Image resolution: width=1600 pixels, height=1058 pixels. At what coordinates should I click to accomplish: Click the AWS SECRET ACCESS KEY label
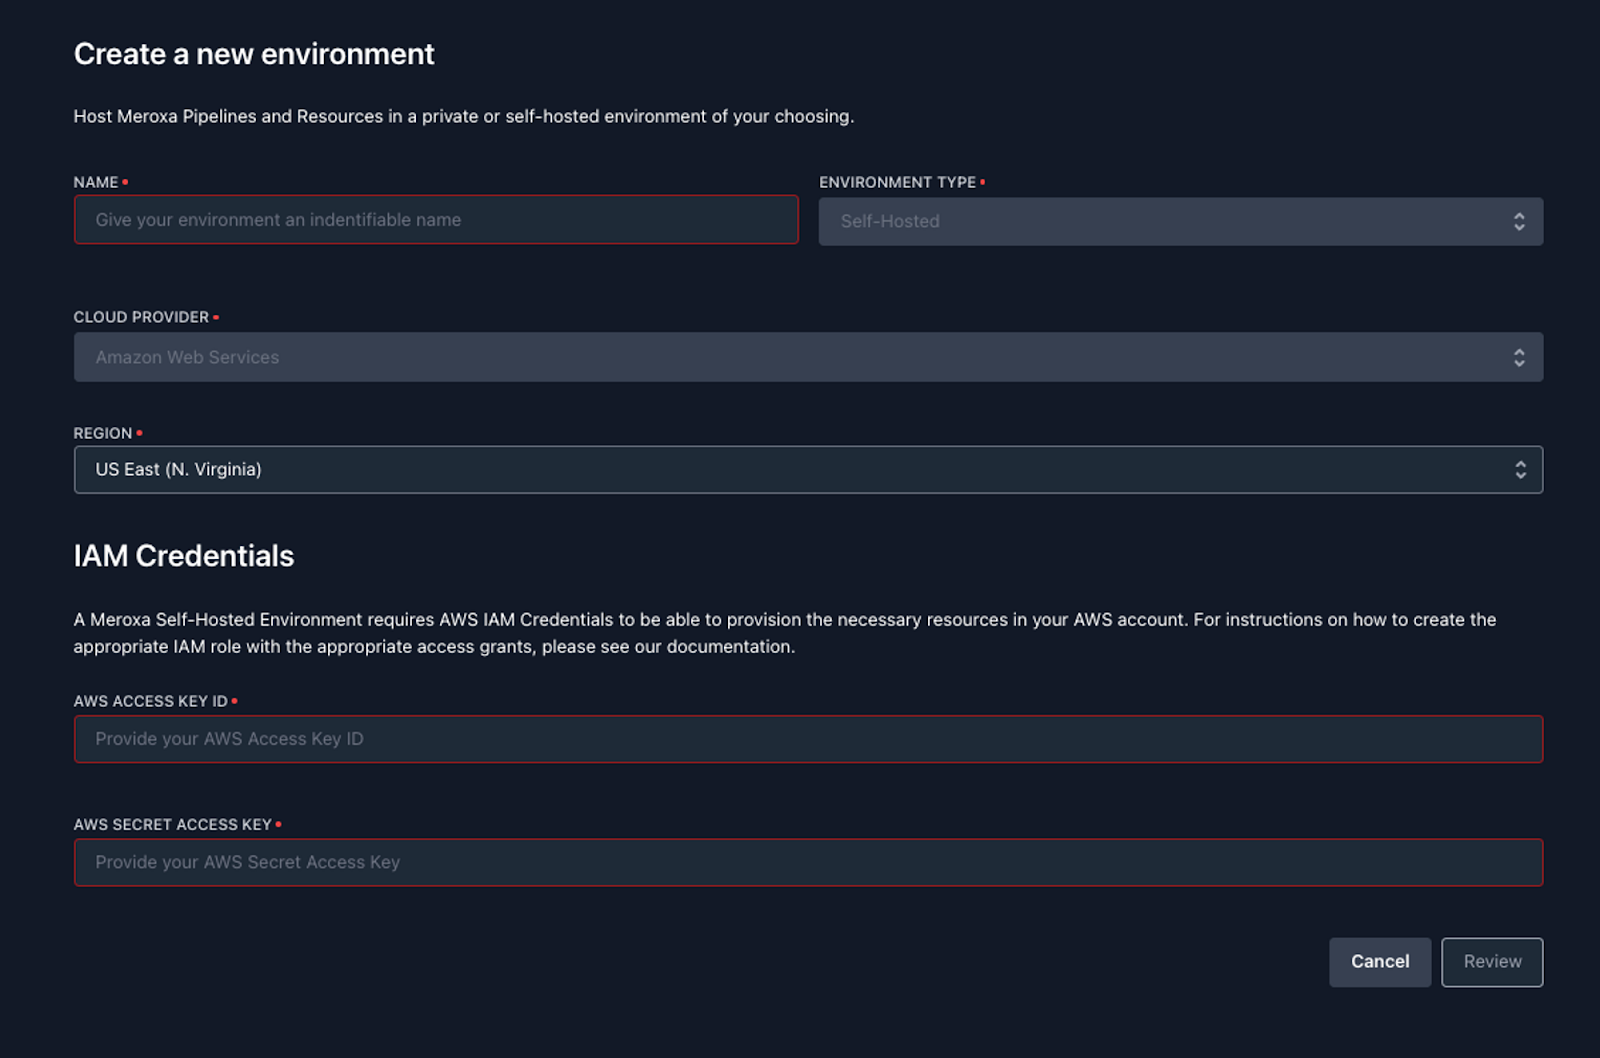coord(172,824)
